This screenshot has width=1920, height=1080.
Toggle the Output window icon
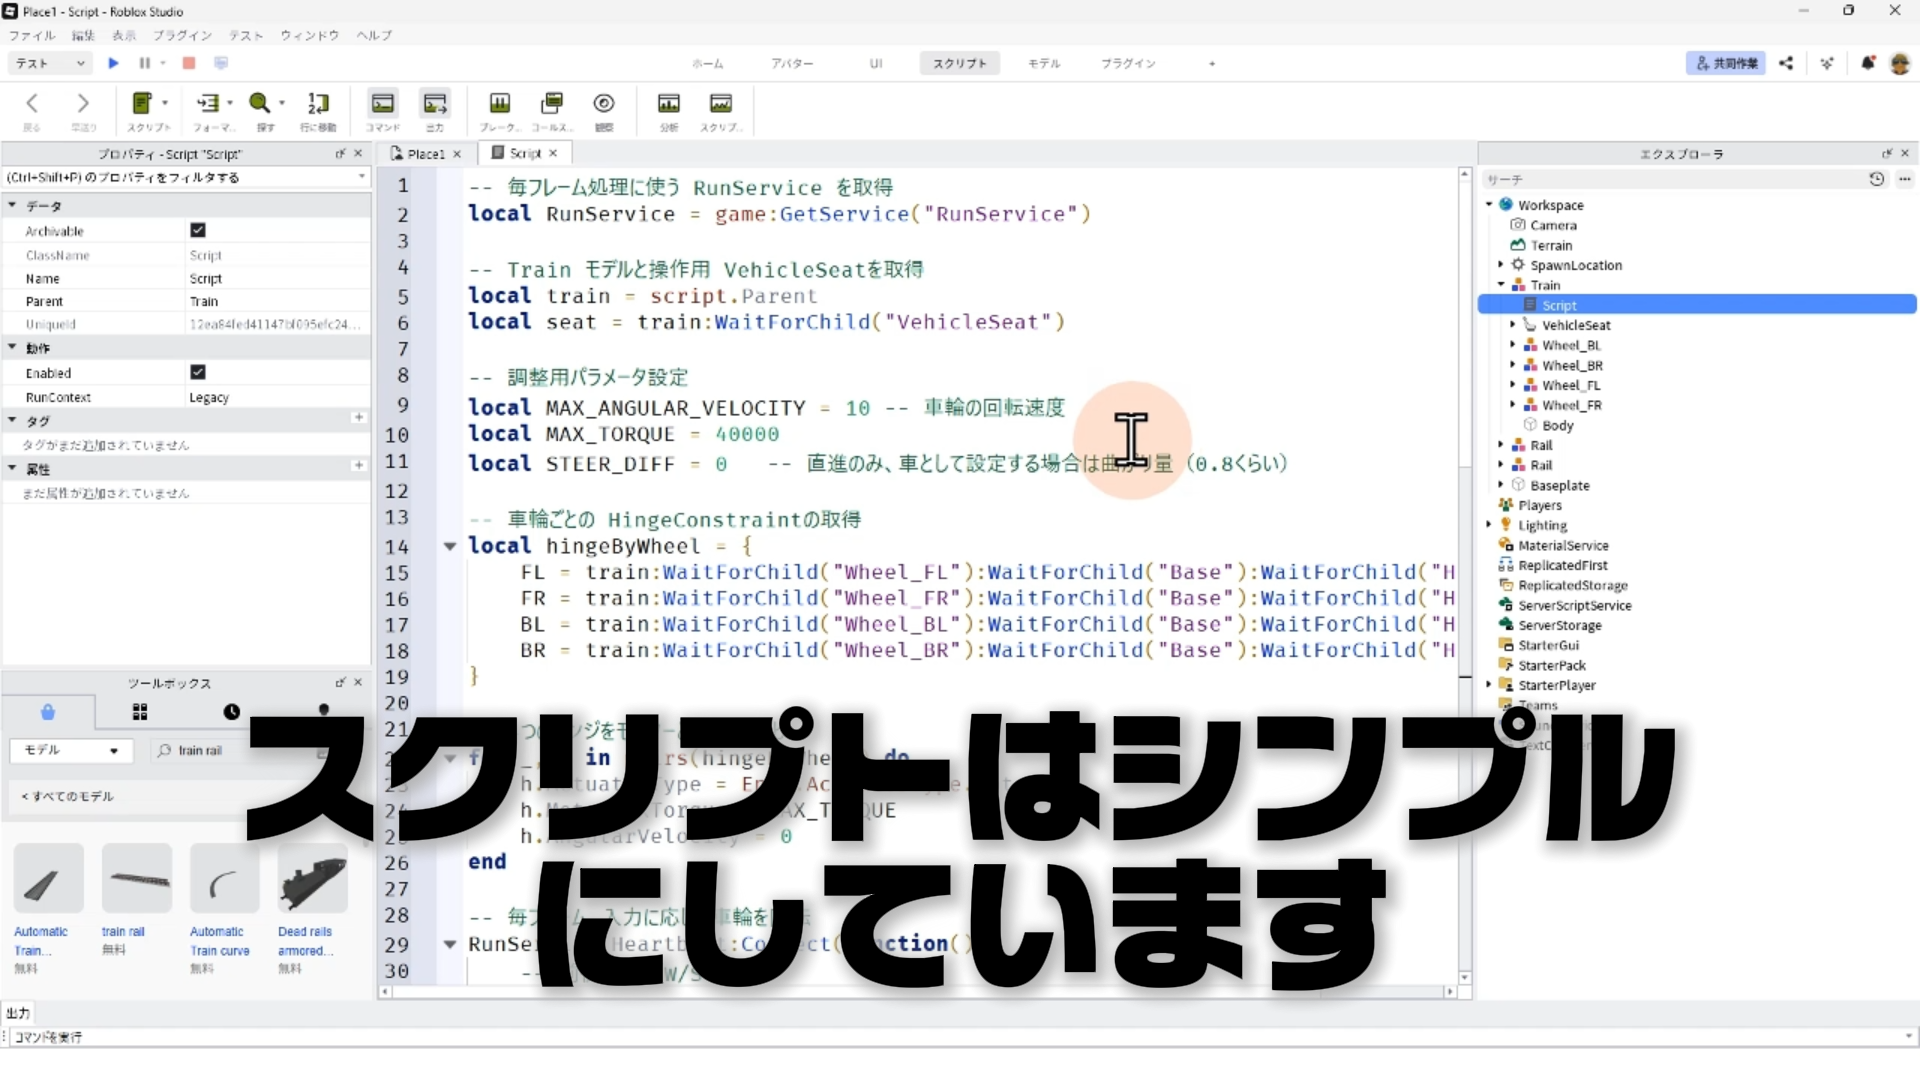(x=435, y=104)
